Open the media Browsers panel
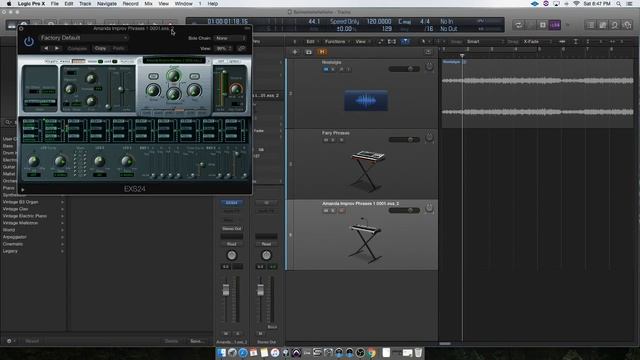 pyautogui.click(x=627, y=25)
